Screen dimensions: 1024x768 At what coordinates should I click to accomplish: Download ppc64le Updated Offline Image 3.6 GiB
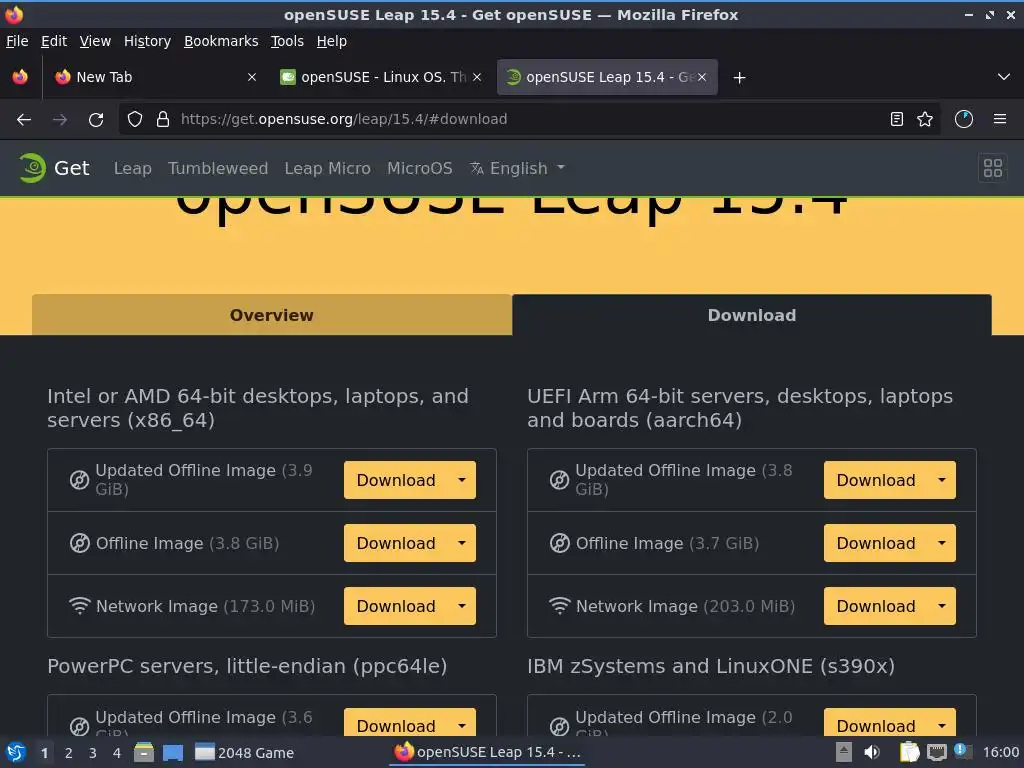[396, 724]
